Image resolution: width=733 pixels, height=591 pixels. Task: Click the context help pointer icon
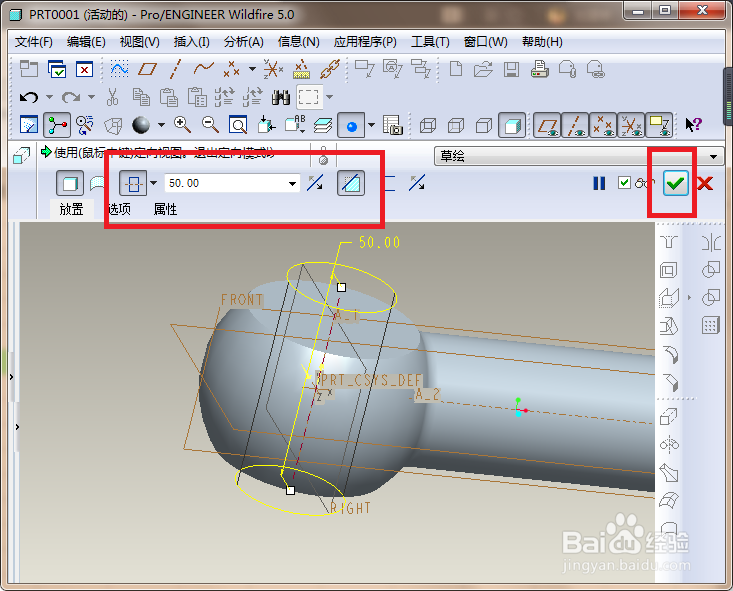click(x=693, y=125)
